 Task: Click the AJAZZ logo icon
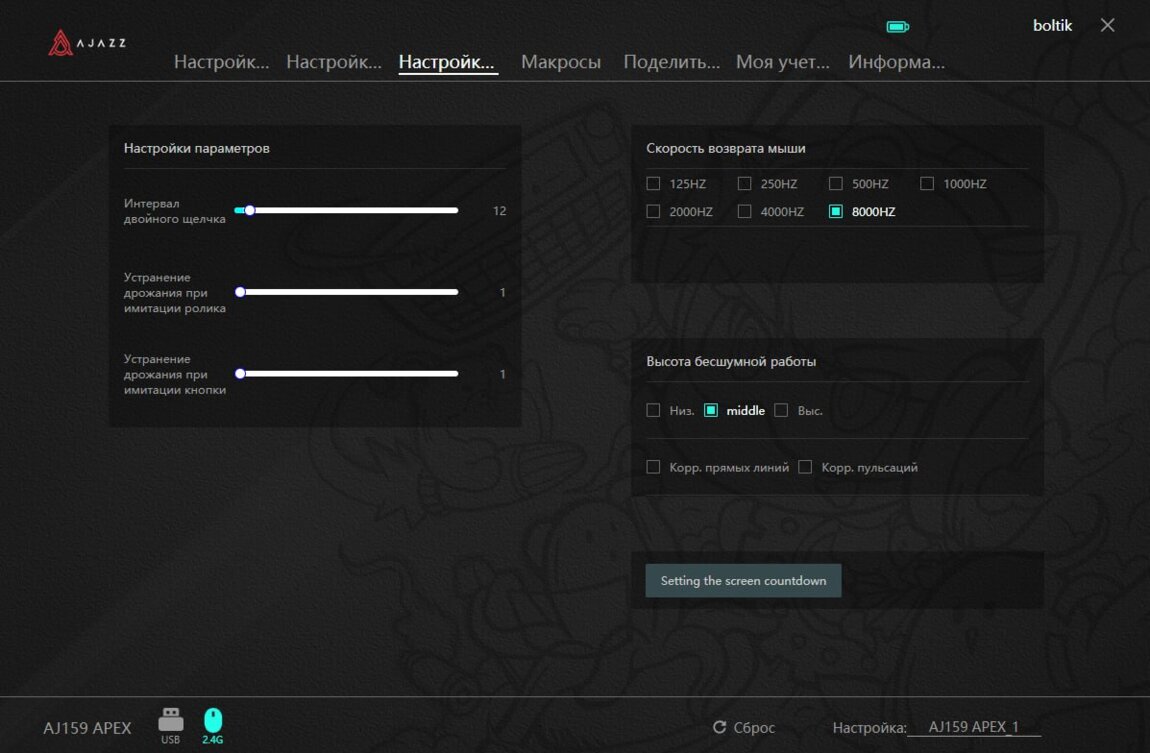click(62, 43)
